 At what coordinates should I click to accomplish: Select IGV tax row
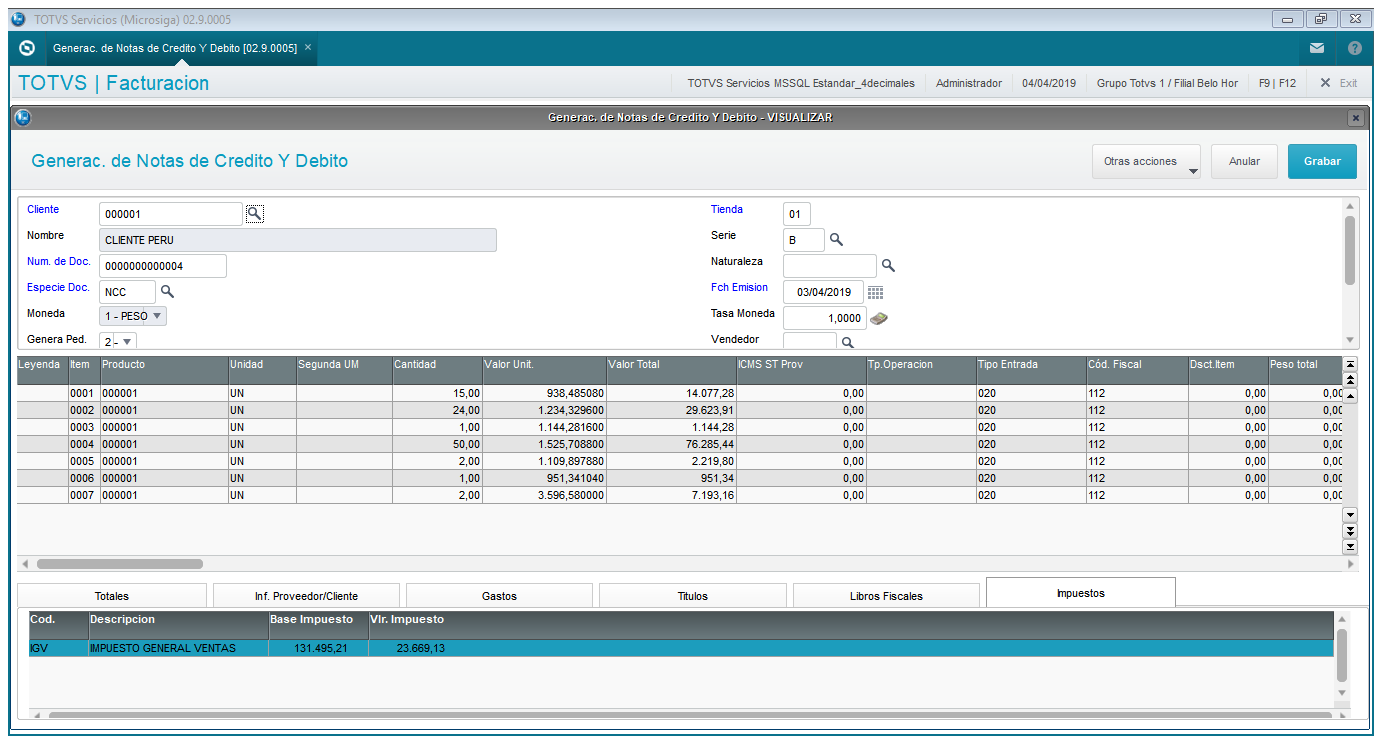point(681,648)
